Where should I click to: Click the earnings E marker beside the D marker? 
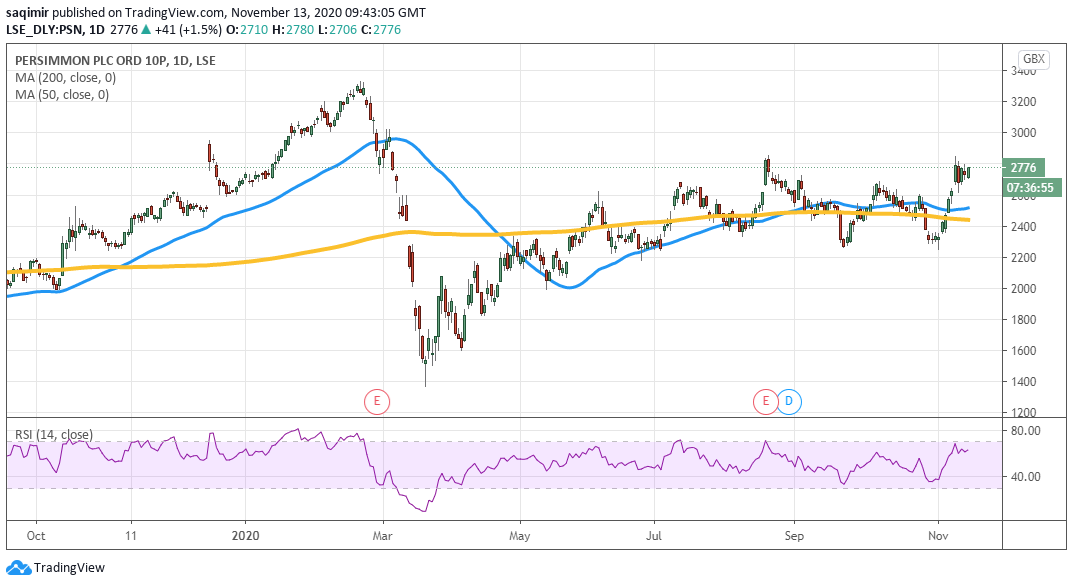pos(765,402)
